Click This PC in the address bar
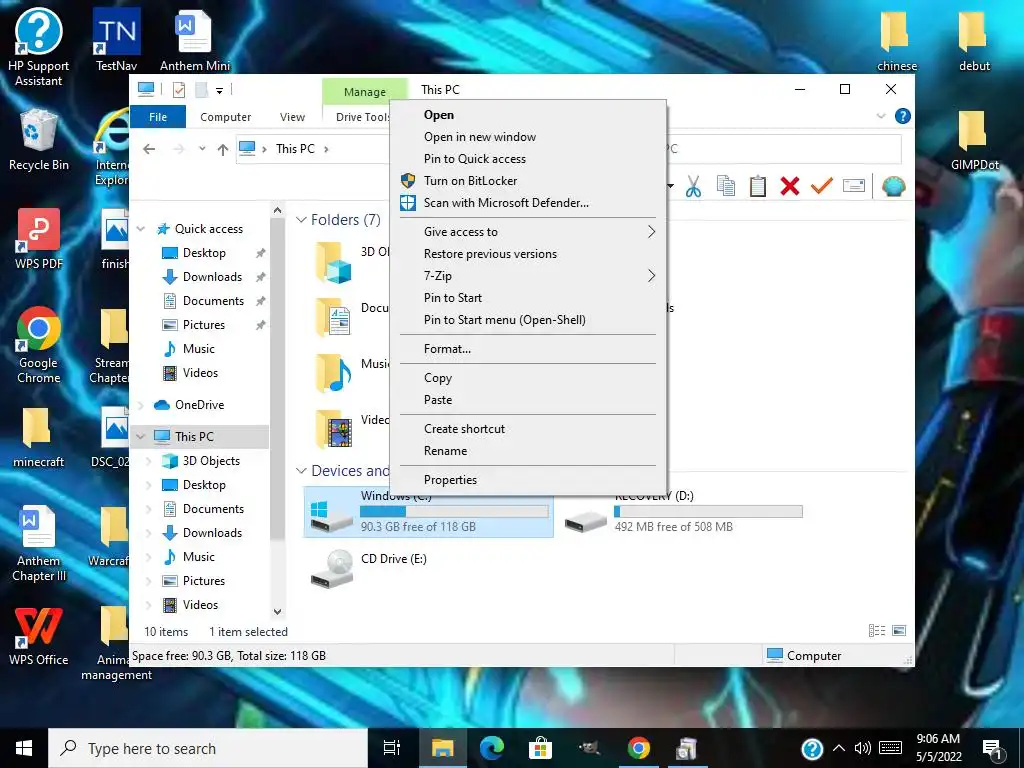1024x768 pixels. pyautogui.click(x=295, y=149)
